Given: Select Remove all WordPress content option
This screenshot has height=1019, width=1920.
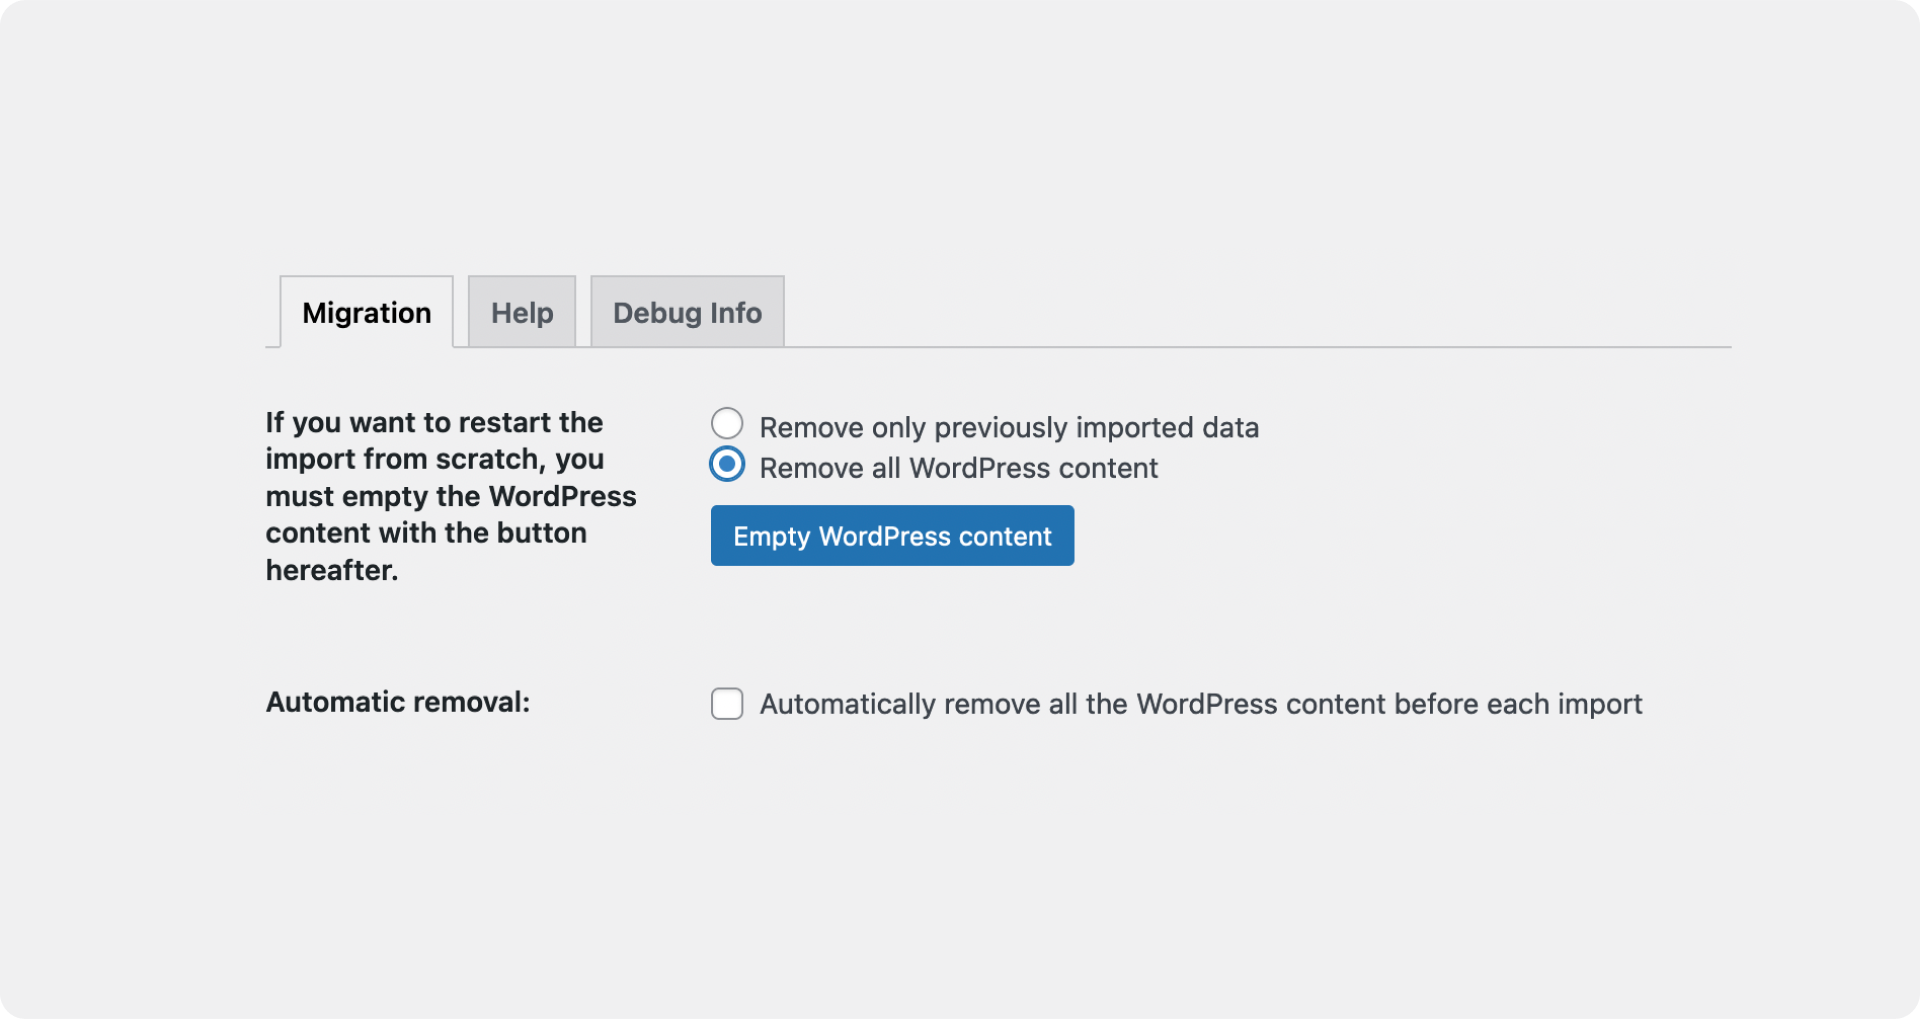Looking at the screenshot, I should [x=727, y=465].
